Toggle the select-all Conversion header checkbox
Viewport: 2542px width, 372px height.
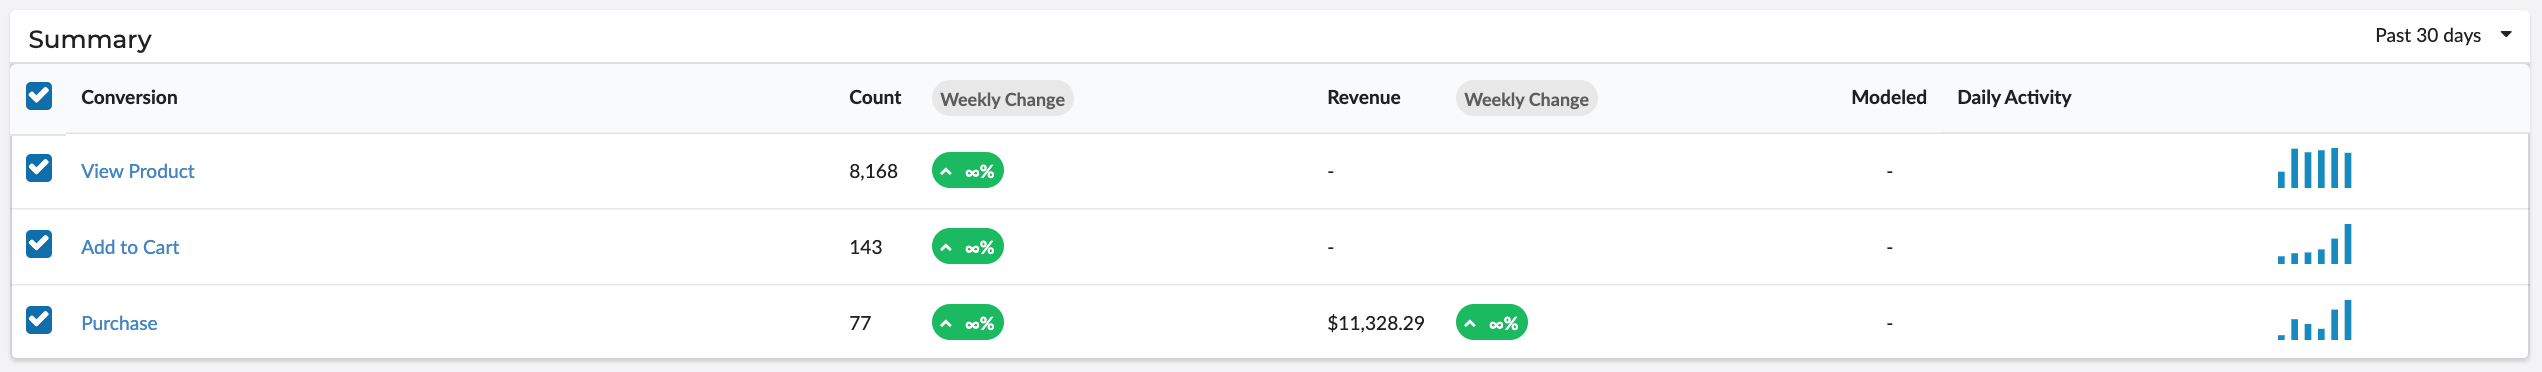(x=39, y=96)
